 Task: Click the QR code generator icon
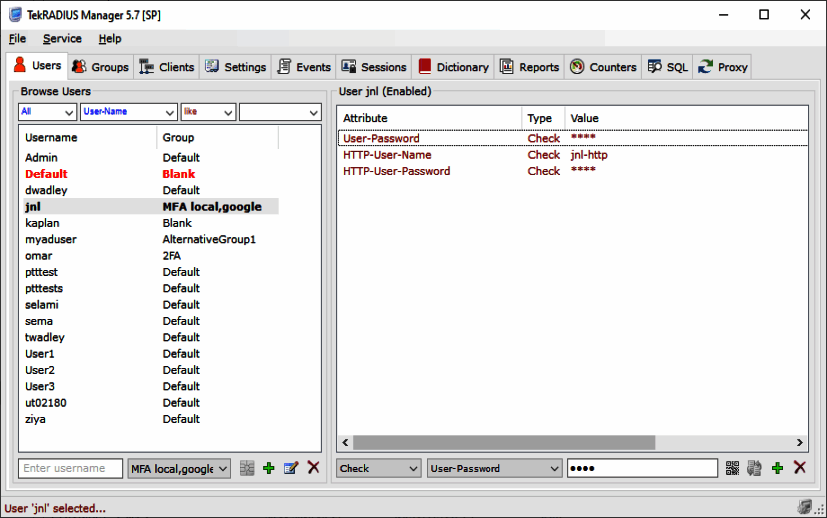pyautogui.click(x=732, y=468)
